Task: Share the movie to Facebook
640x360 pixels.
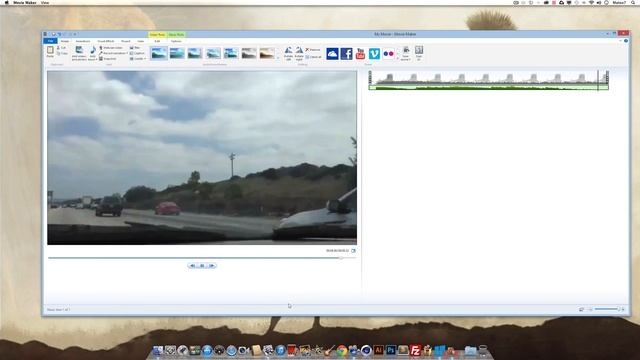Action: click(x=347, y=53)
